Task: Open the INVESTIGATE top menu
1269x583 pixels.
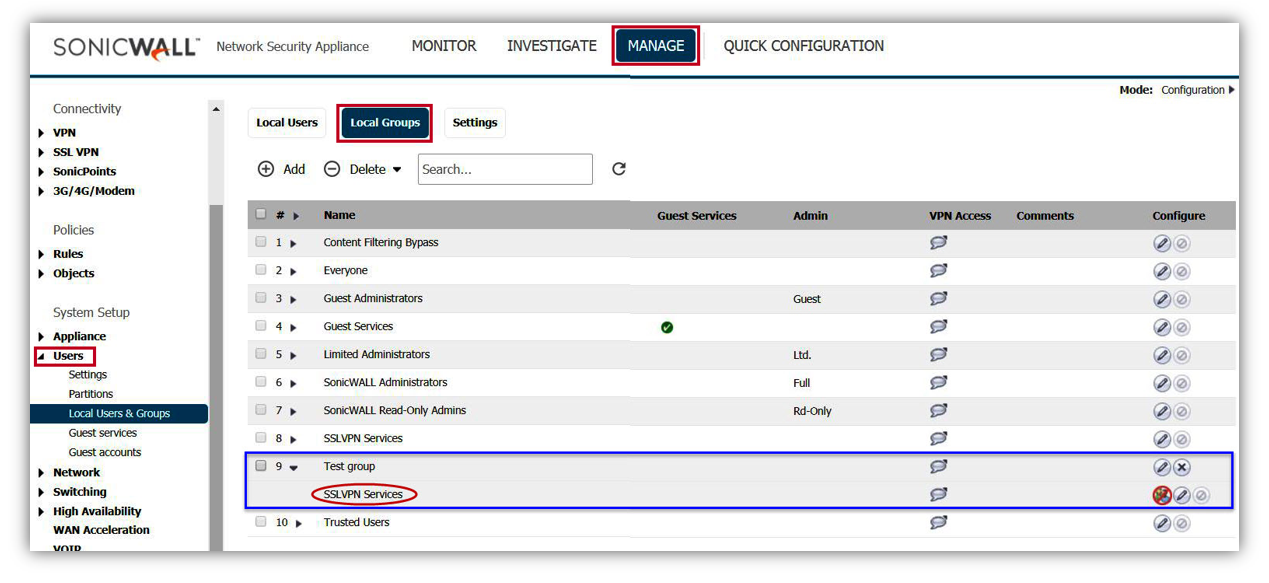Action: click(x=552, y=46)
